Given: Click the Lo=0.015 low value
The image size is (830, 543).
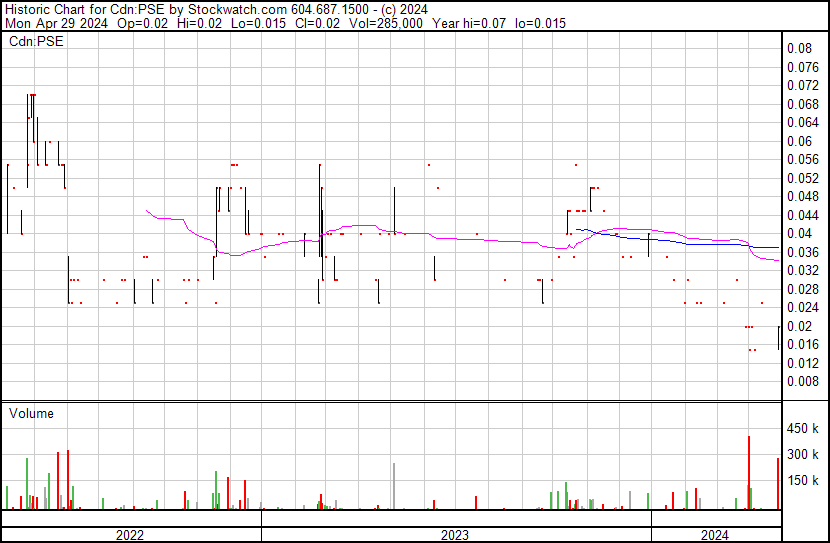Looking at the screenshot, I should 258,23.
